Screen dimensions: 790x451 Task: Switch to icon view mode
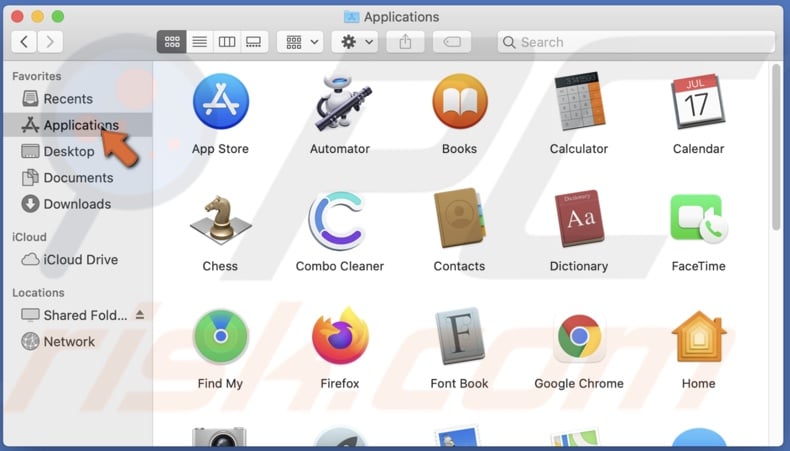click(x=172, y=42)
